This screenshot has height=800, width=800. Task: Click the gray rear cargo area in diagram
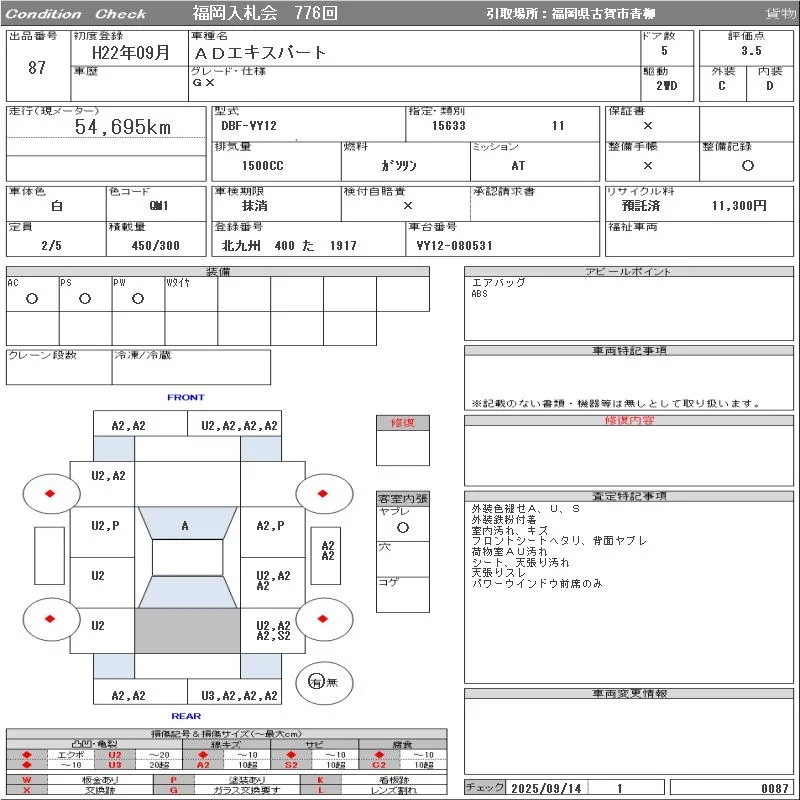(x=186, y=632)
